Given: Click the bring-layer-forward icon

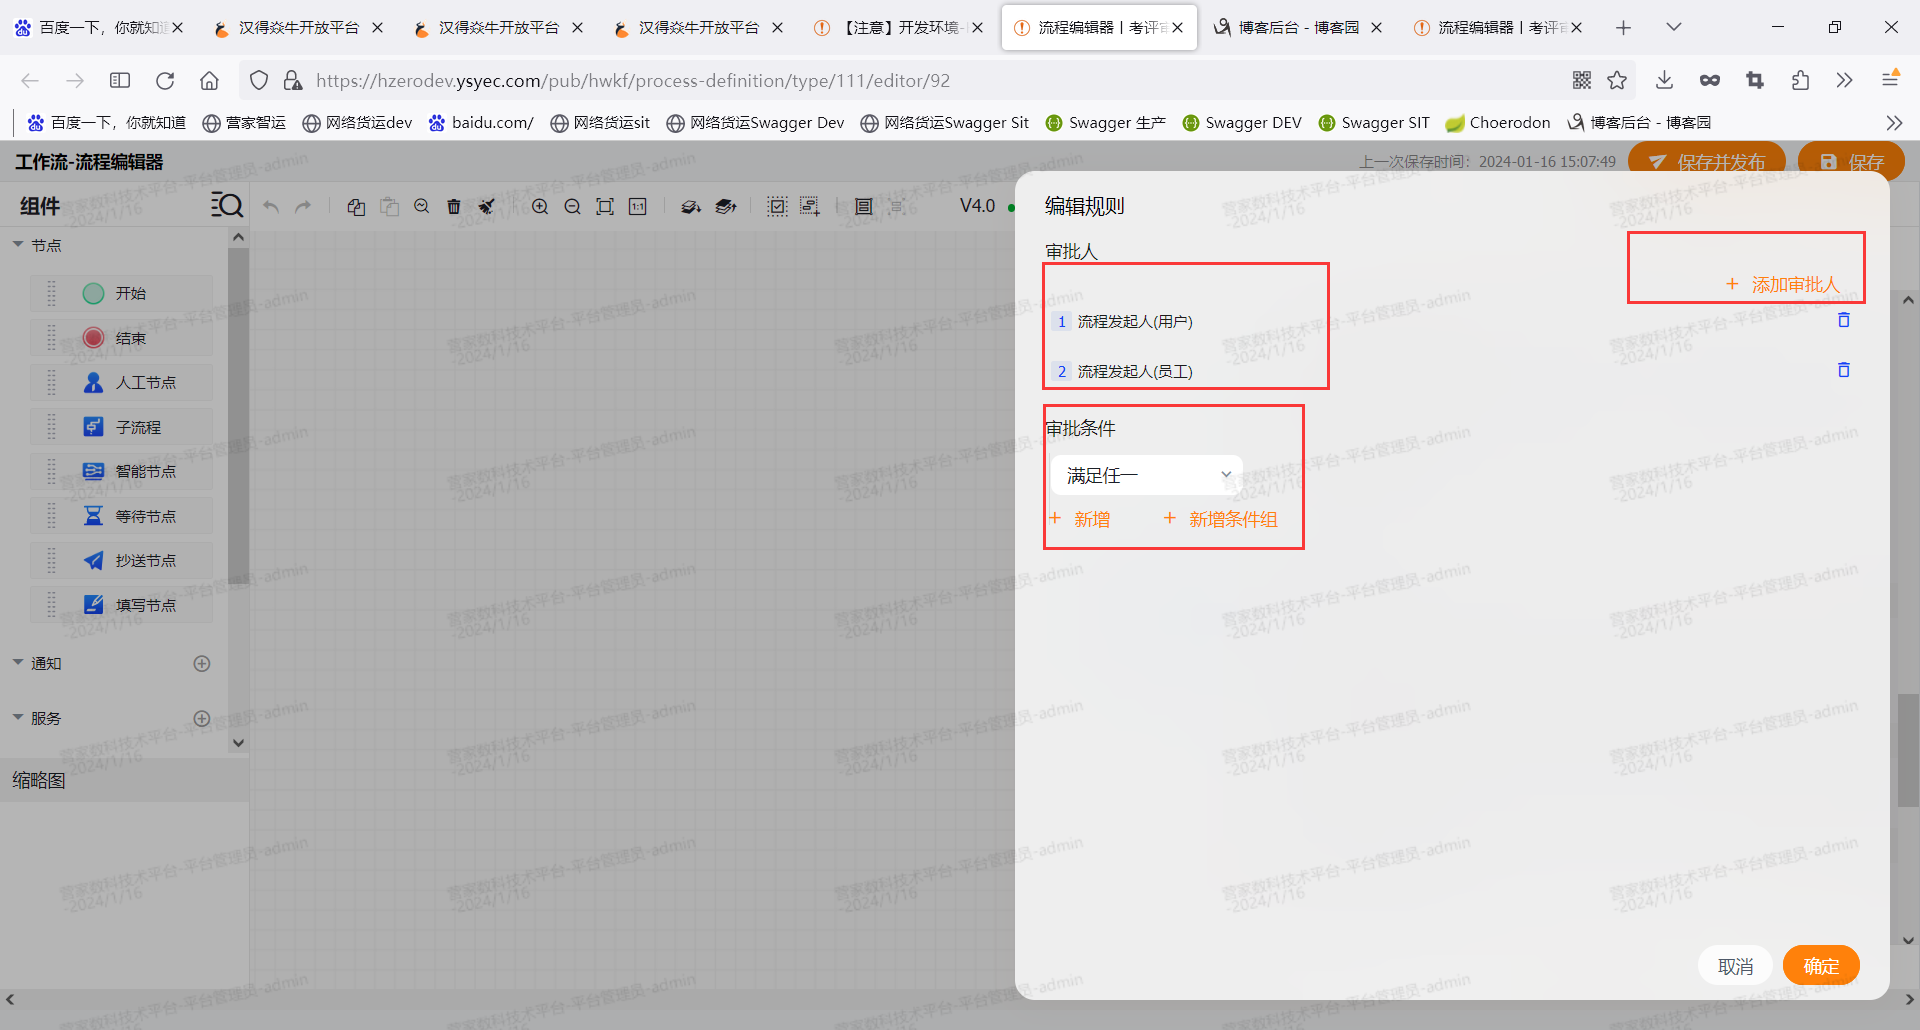Looking at the screenshot, I should (x=726, y=206).
